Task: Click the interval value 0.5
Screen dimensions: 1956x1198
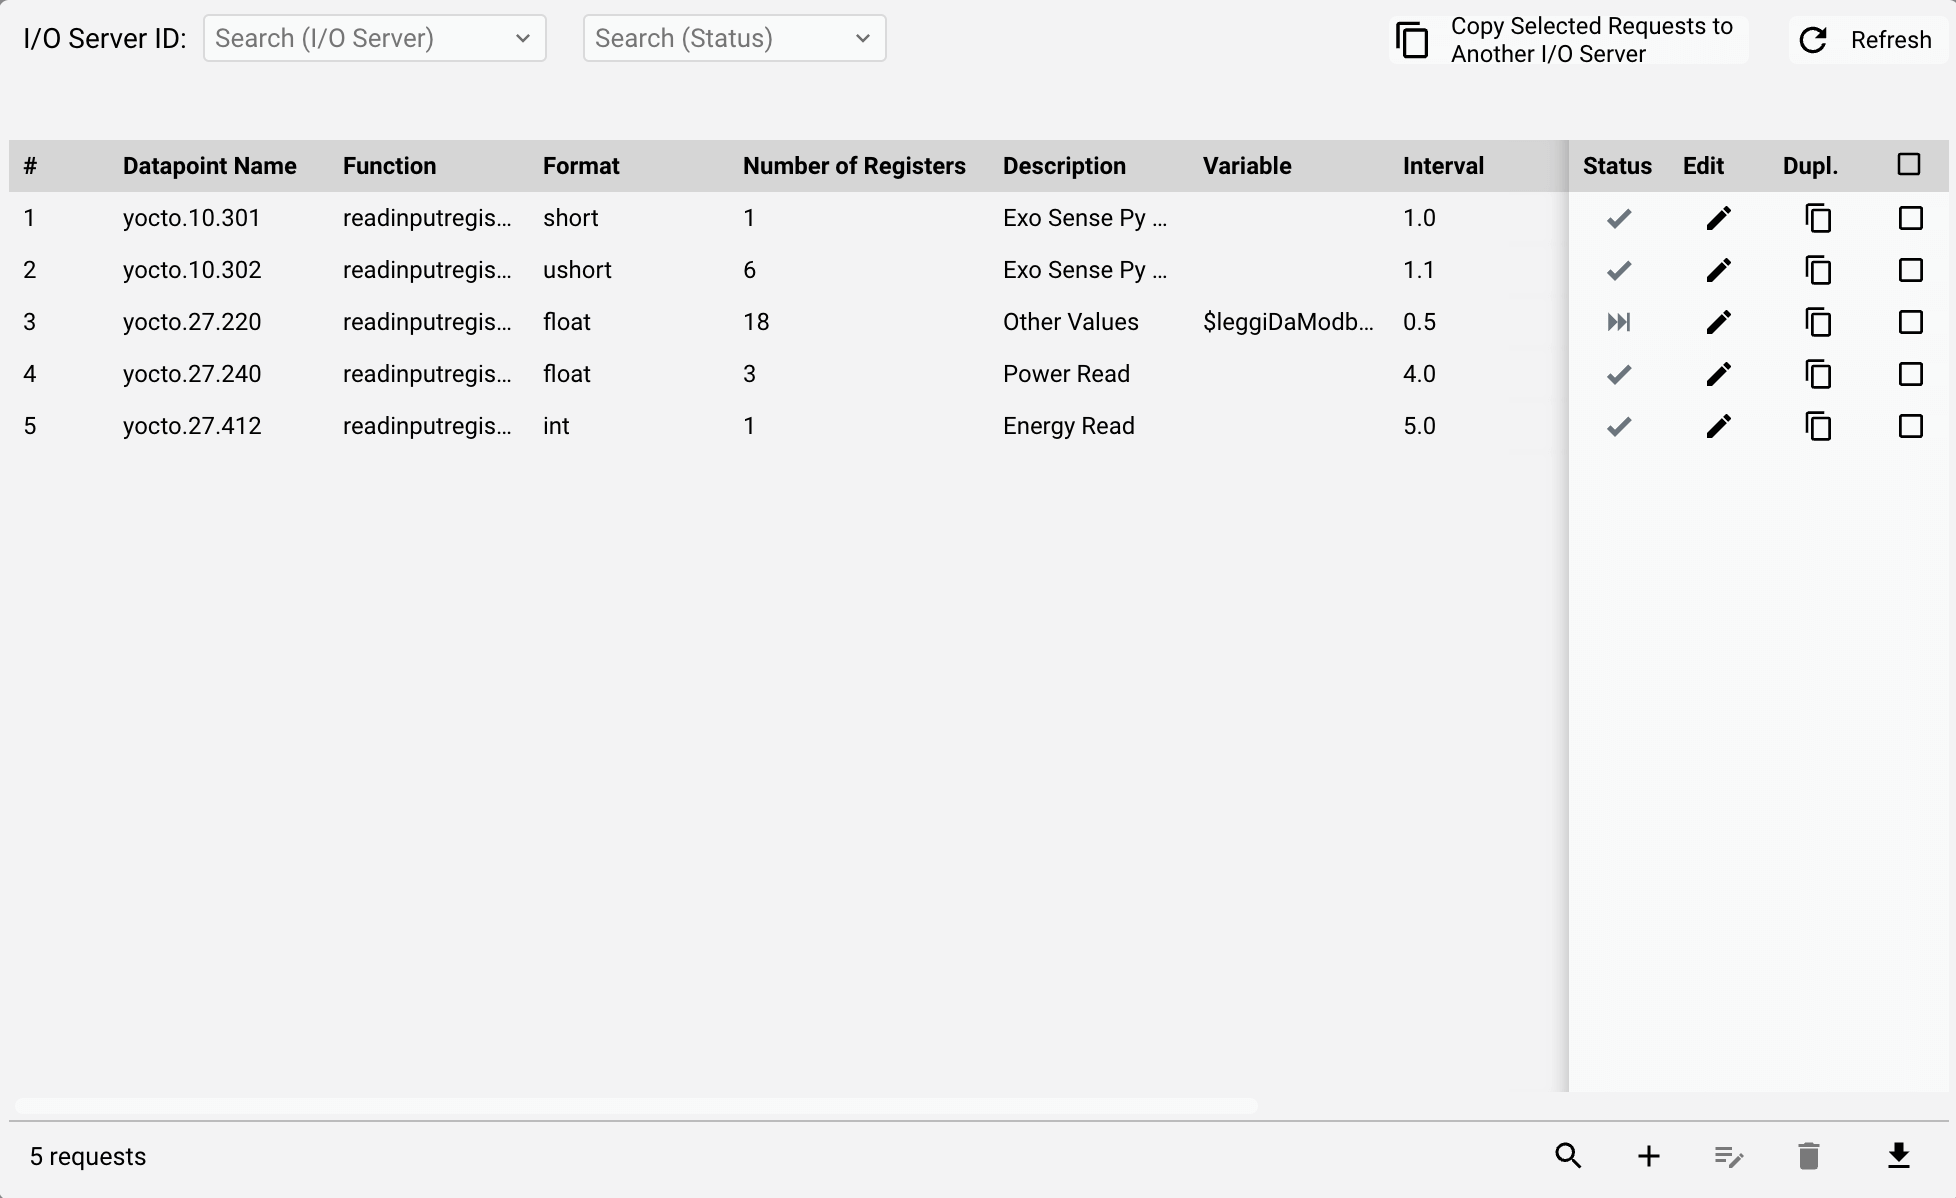Action: tap(1419, 322)
